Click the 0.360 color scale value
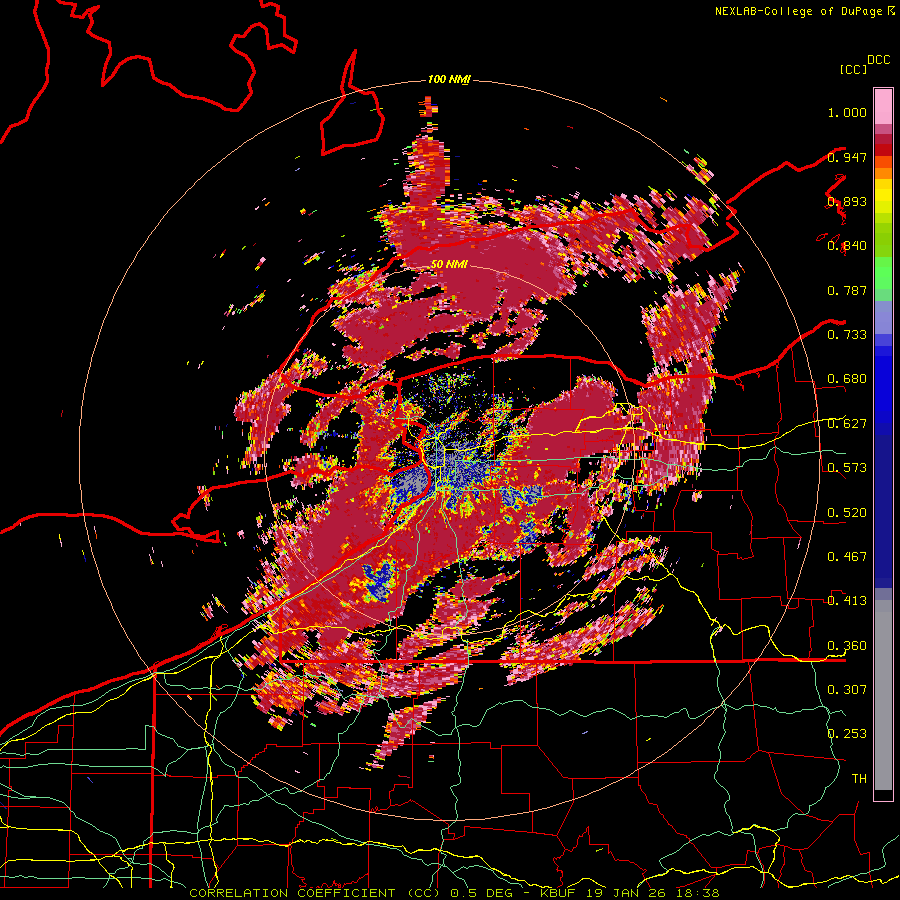900x900 pixels. pyautogui.click(x=847, y=646)
